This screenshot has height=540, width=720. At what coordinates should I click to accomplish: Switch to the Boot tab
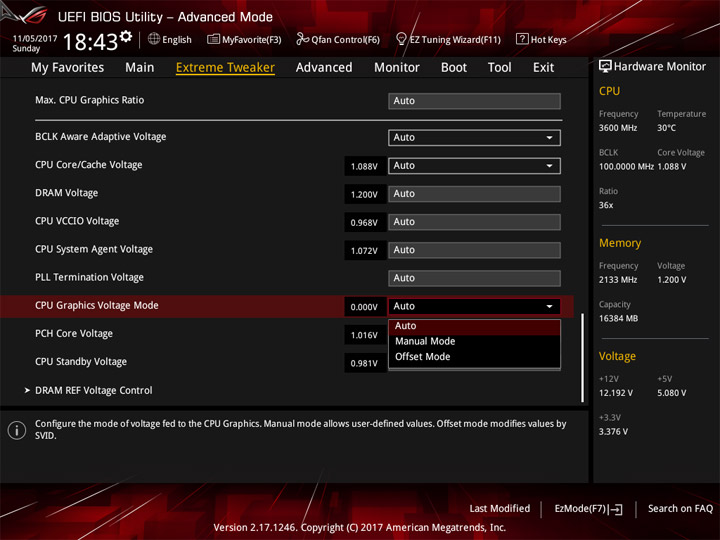pos(454,68)
